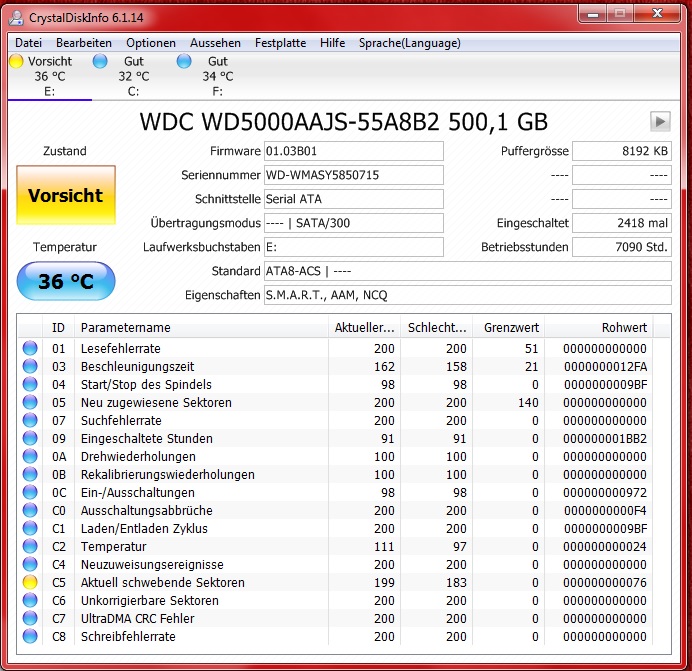Click the Übertragungsmodus field SATA/300
692x671 pixels.
click(354, 223)
